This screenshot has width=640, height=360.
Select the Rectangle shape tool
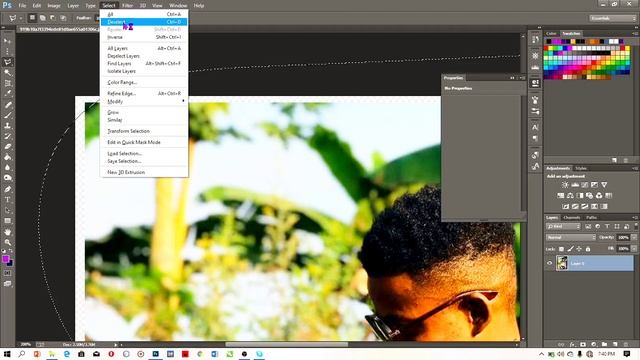tap(7, 221)
